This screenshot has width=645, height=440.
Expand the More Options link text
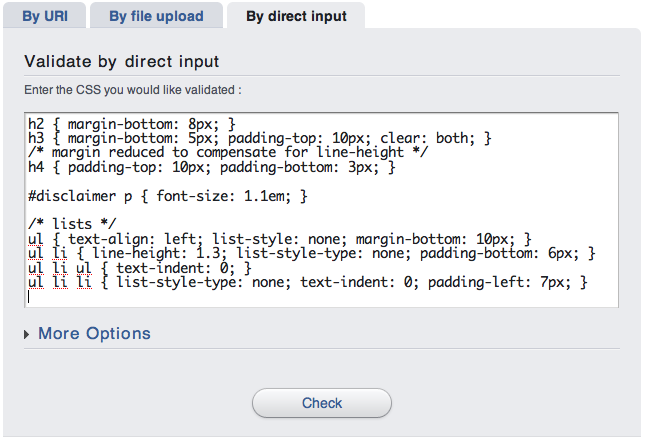[x=94, y=334]
